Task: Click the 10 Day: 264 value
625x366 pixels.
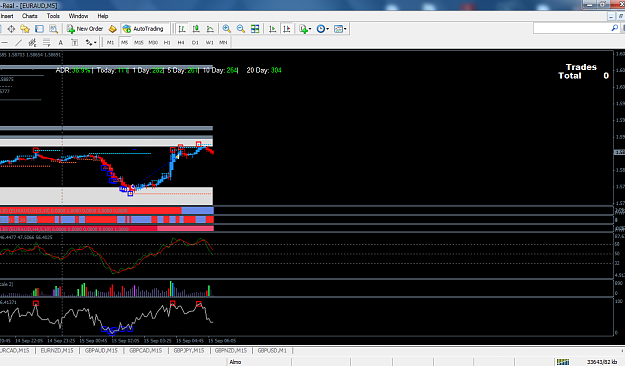Action: tap(220, 70)
